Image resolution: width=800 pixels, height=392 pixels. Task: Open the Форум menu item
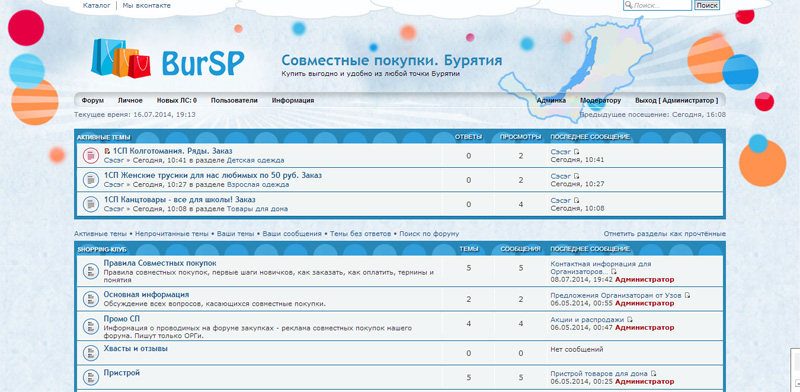[92, 101]
